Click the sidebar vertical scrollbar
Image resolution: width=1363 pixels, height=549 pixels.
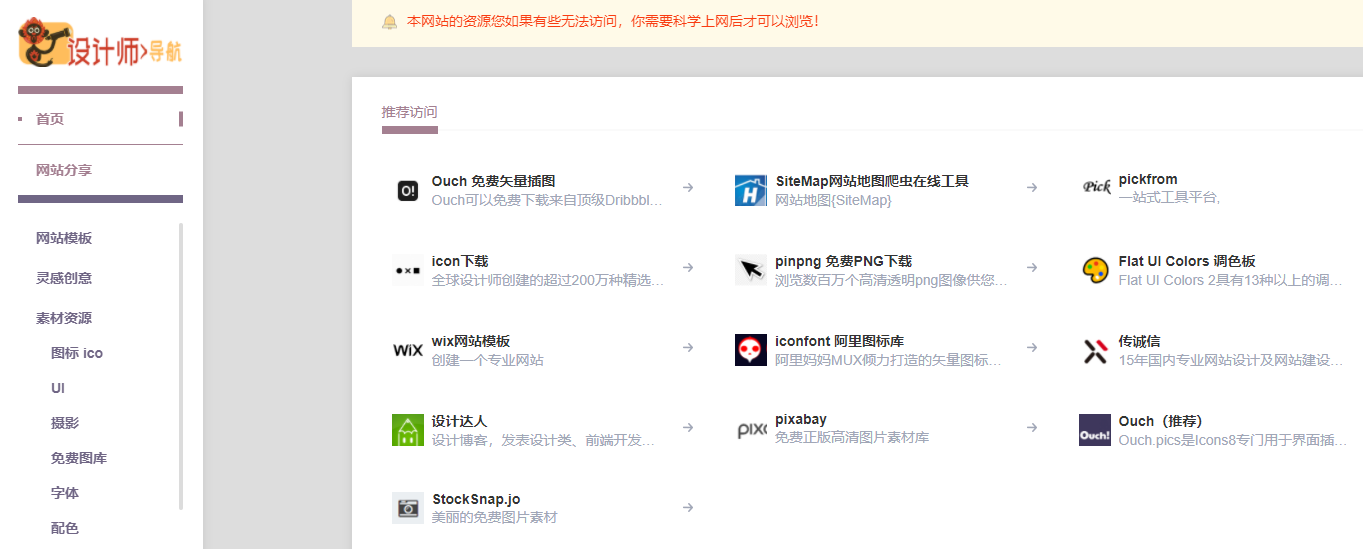[181, 365]
